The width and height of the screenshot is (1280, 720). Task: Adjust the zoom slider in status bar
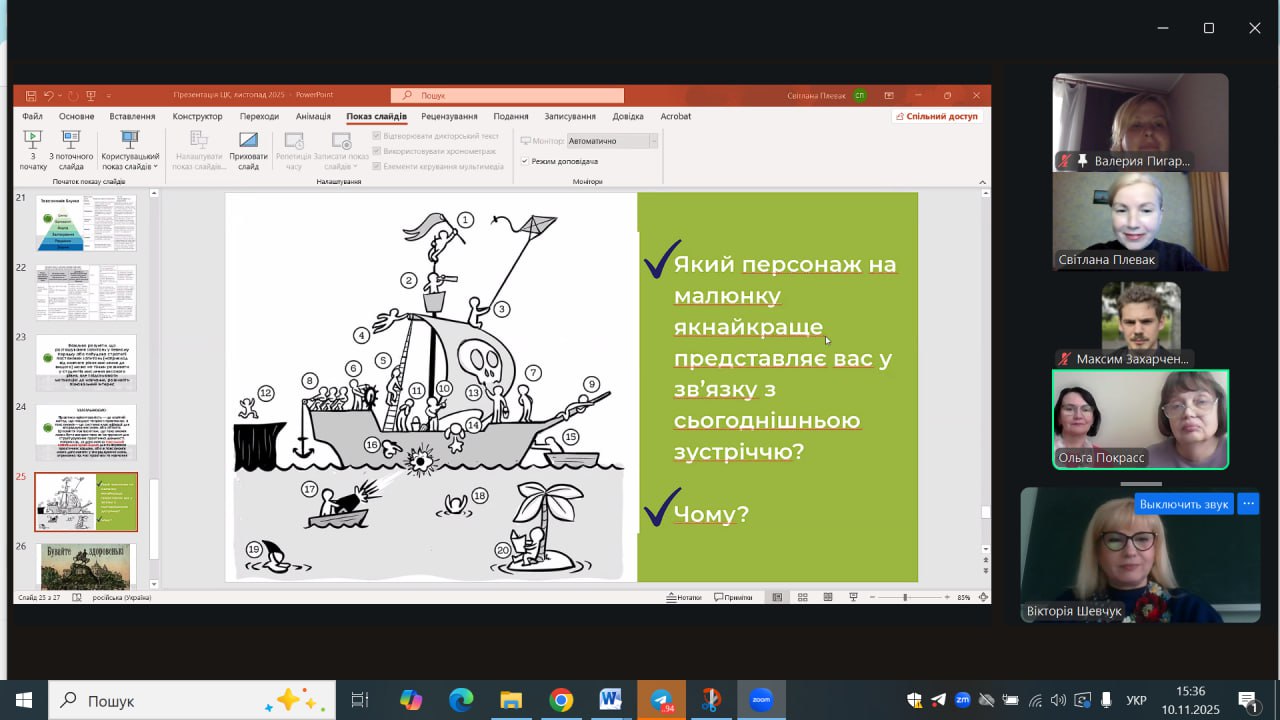[905, 597]
